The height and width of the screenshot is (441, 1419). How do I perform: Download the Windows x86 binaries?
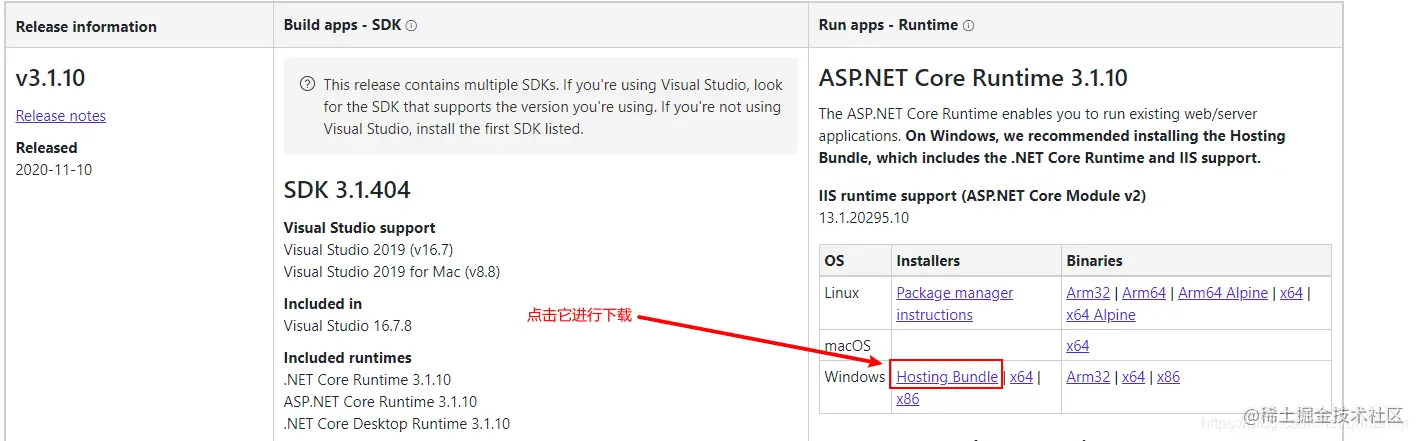[x=1168, y=377]
